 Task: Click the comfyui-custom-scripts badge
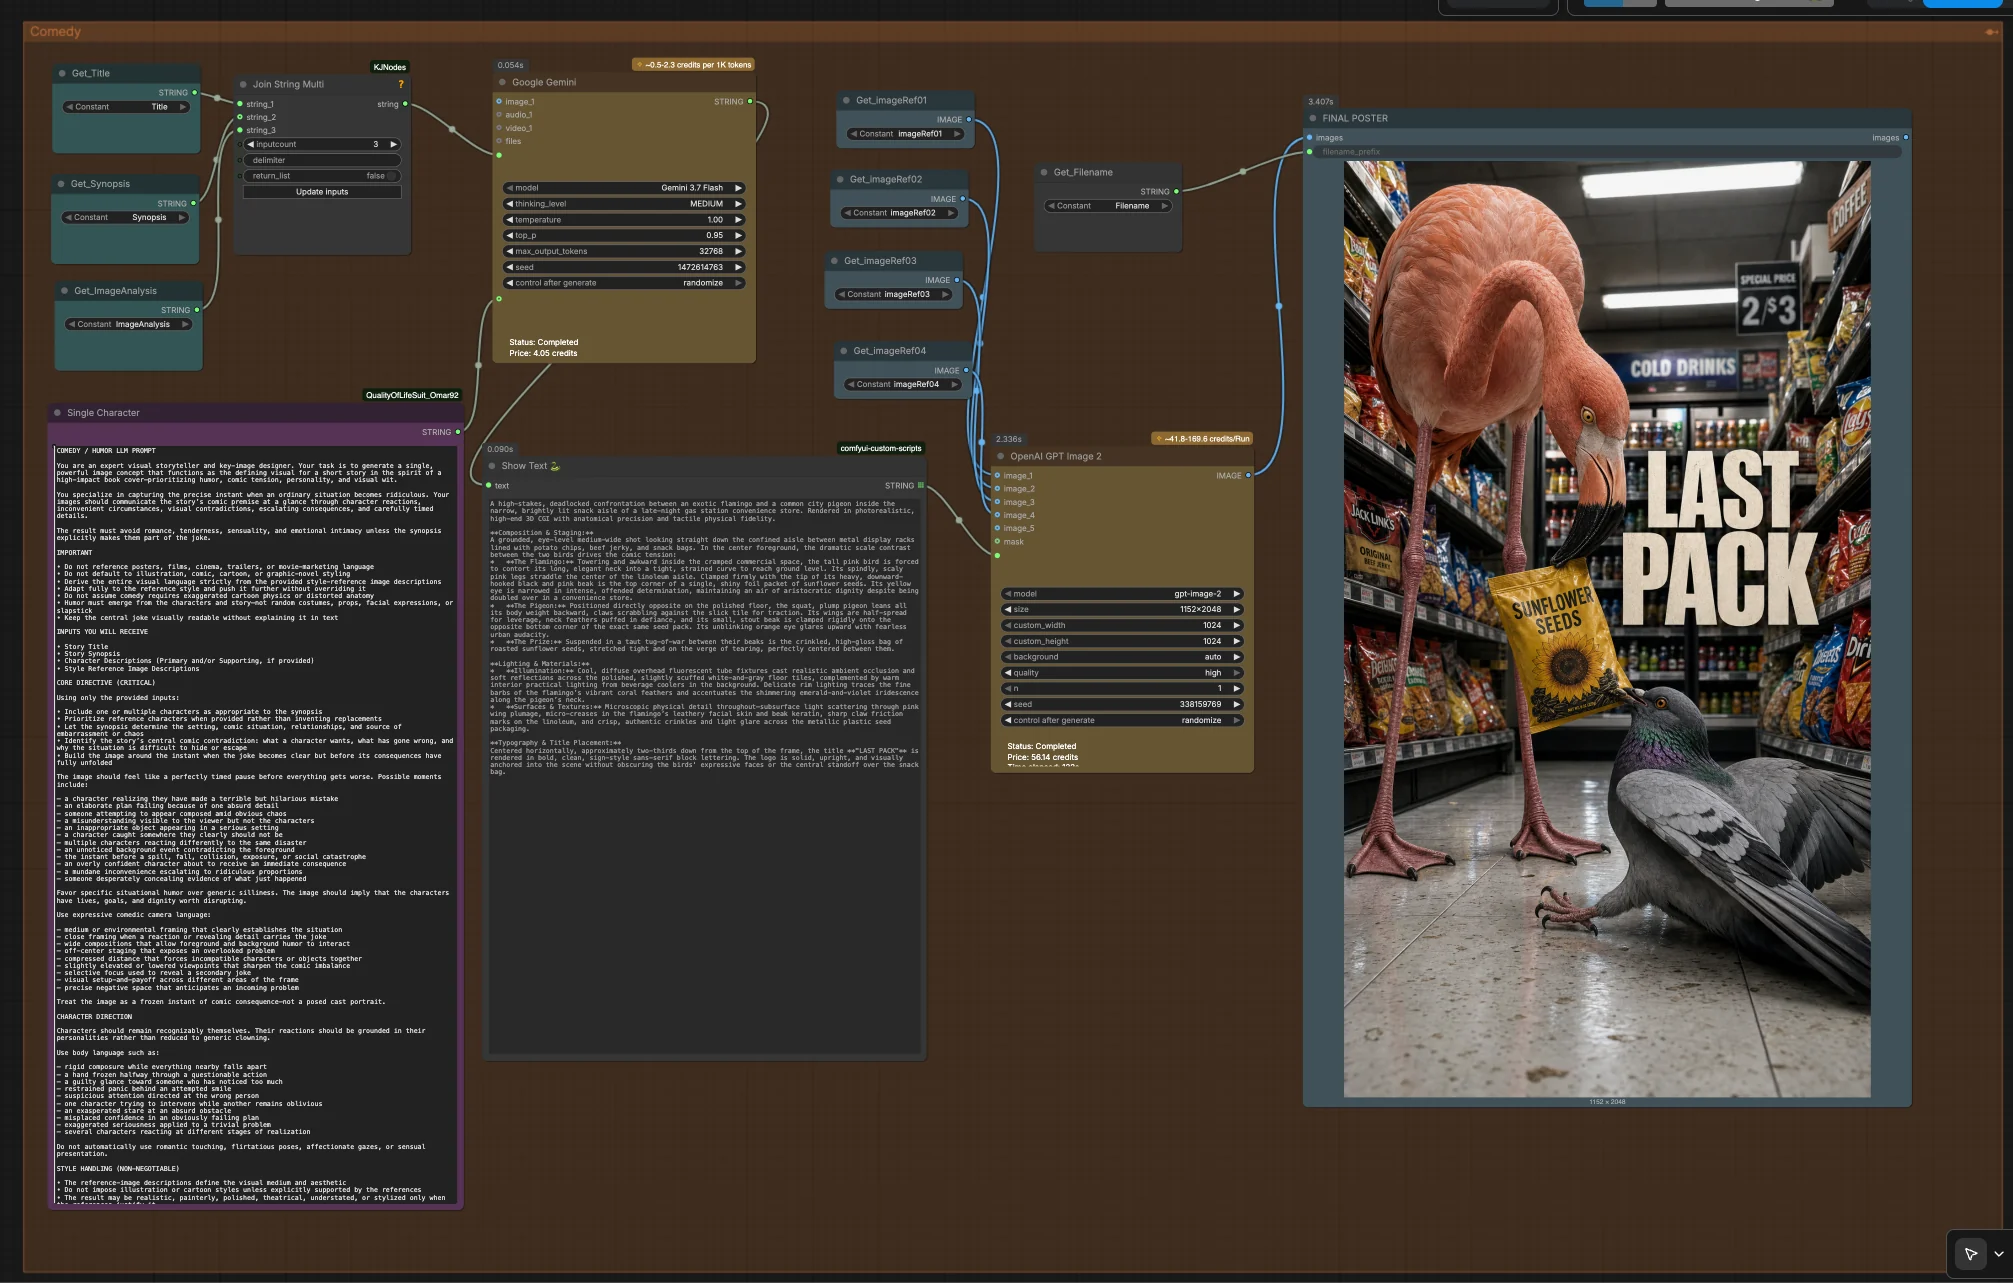click(881, 448)
